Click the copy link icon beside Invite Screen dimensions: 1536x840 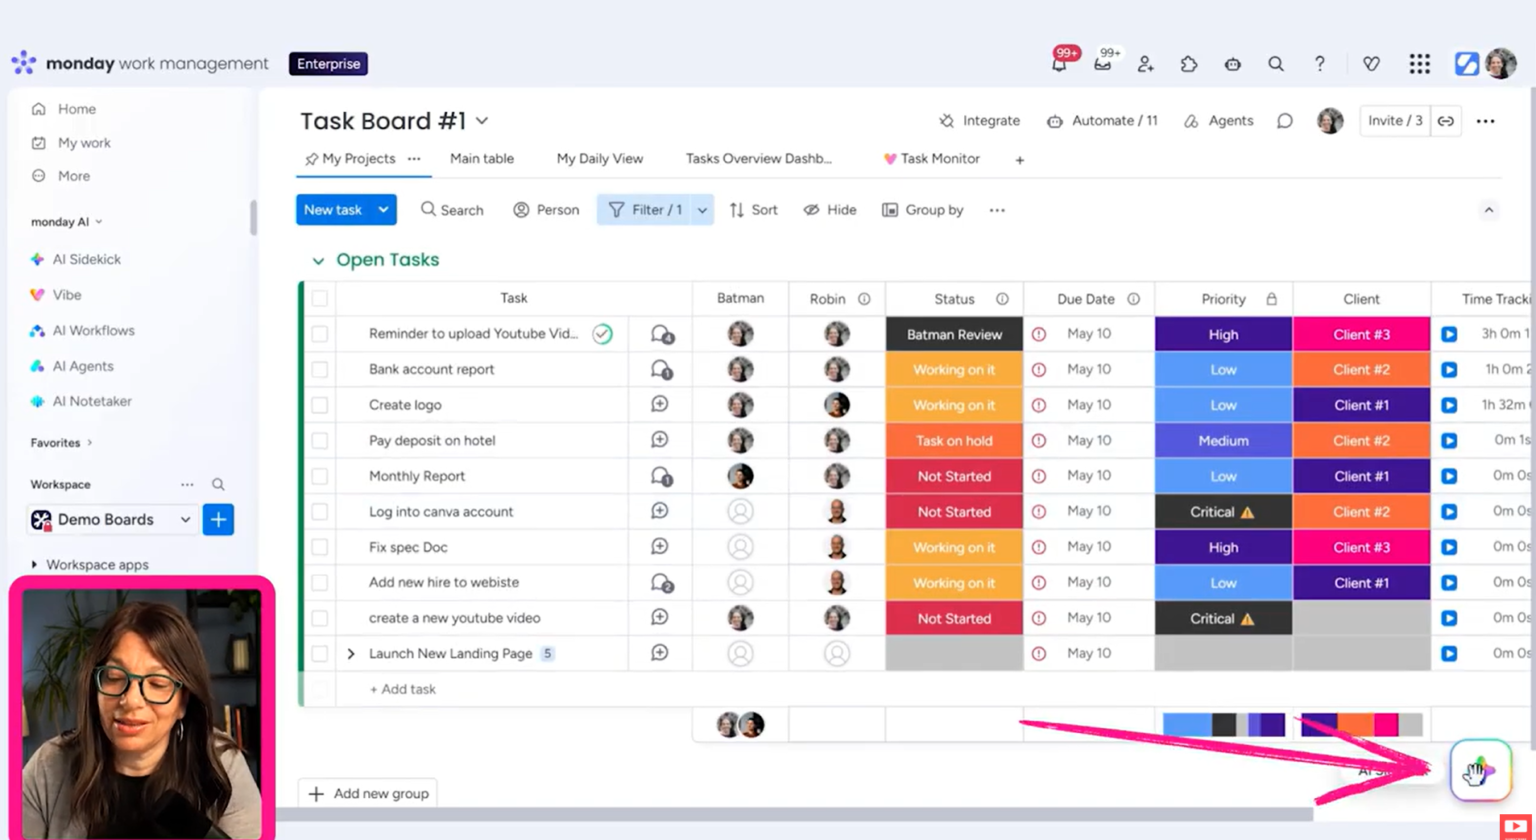pos(1446,121)
